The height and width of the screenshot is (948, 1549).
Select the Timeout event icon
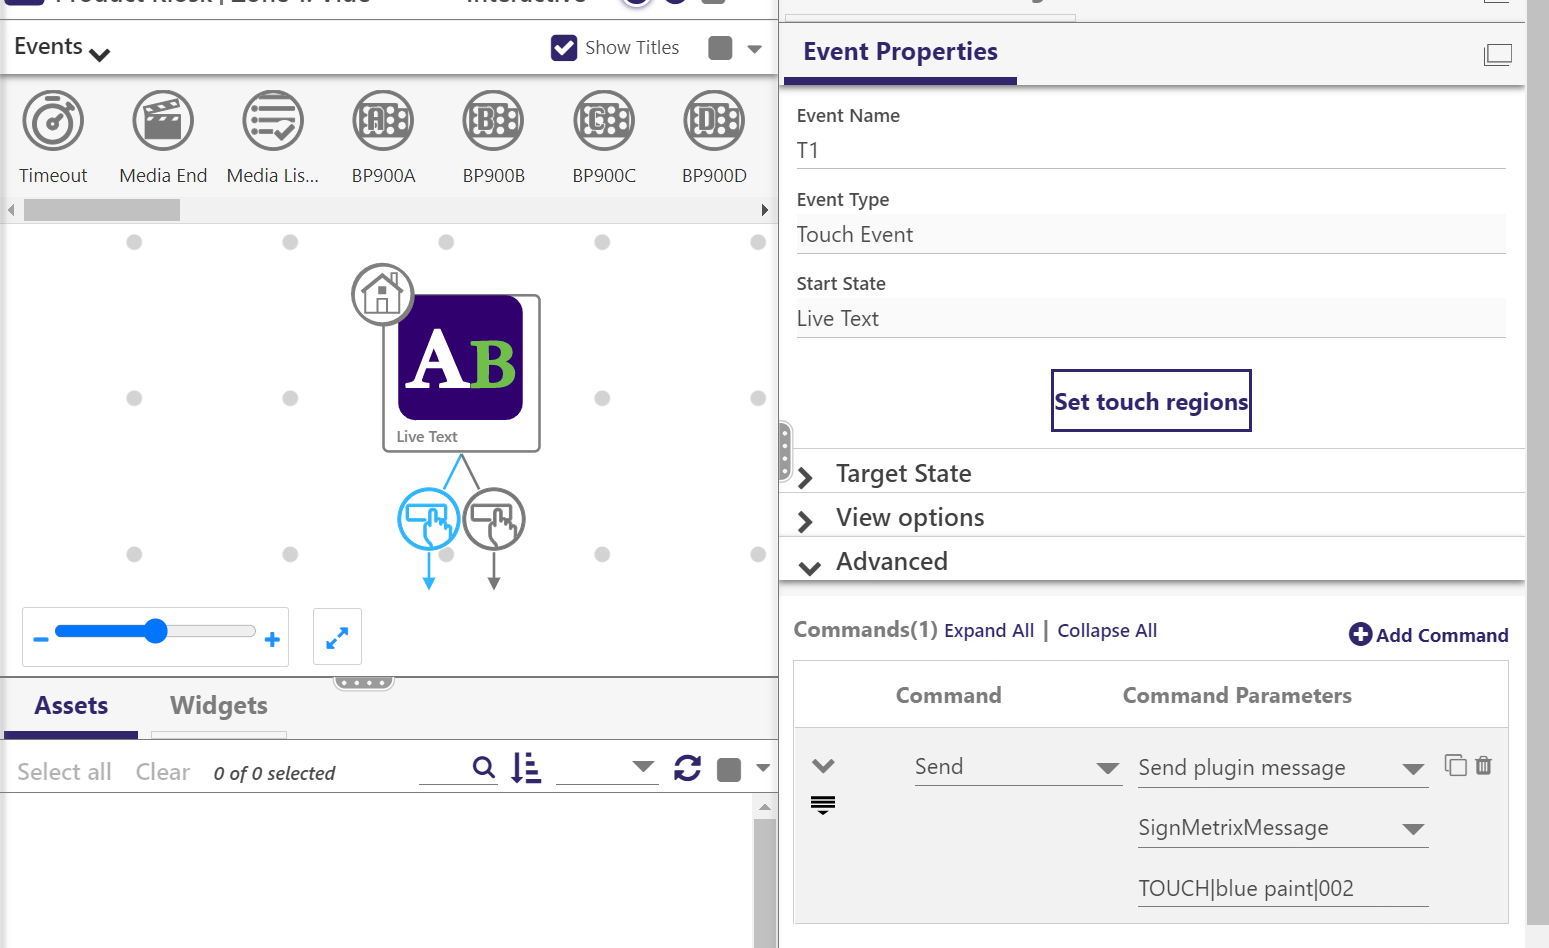coord(53,121)
